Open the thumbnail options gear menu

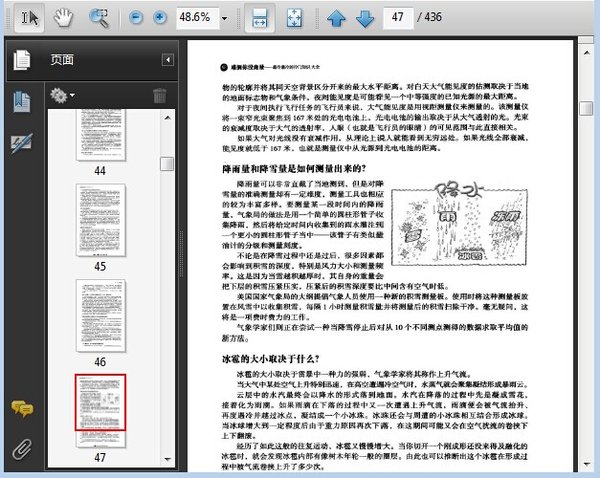(x=62, y=96)
